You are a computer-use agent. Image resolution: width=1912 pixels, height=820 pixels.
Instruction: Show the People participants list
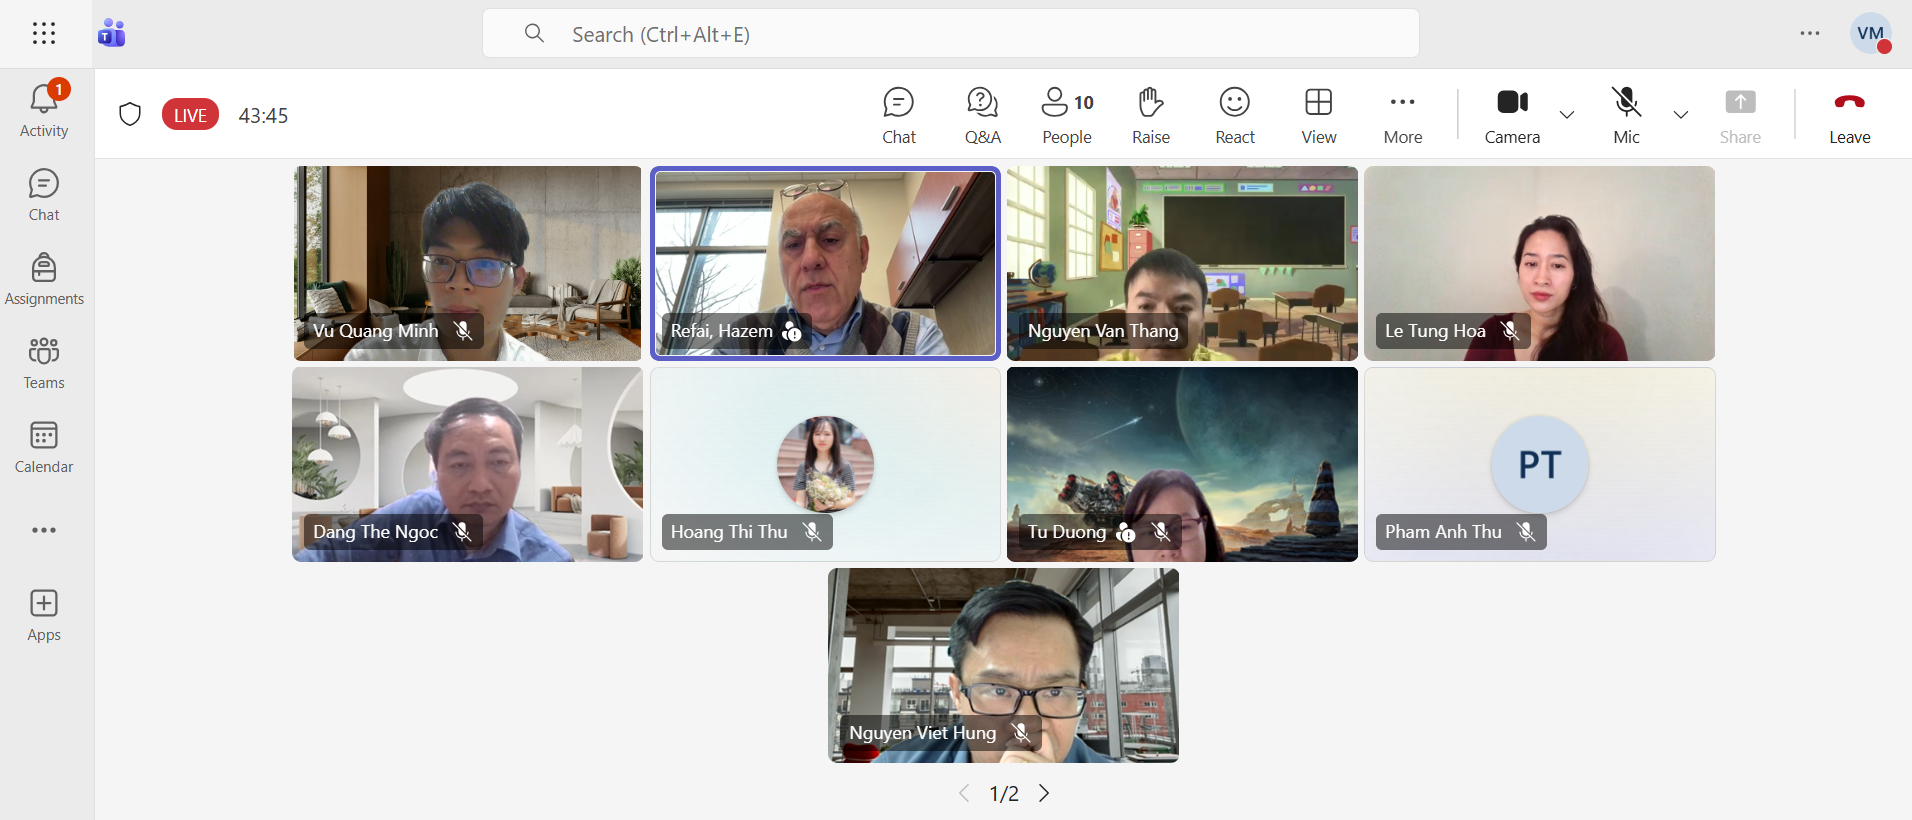(x=1067, y=115)
